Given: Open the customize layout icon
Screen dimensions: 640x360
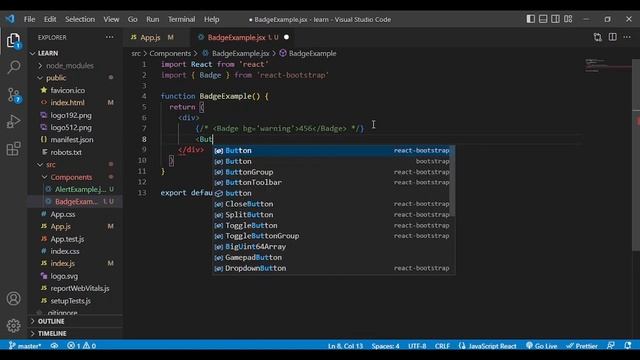Looking at the screenshot, I should point(568,19).
